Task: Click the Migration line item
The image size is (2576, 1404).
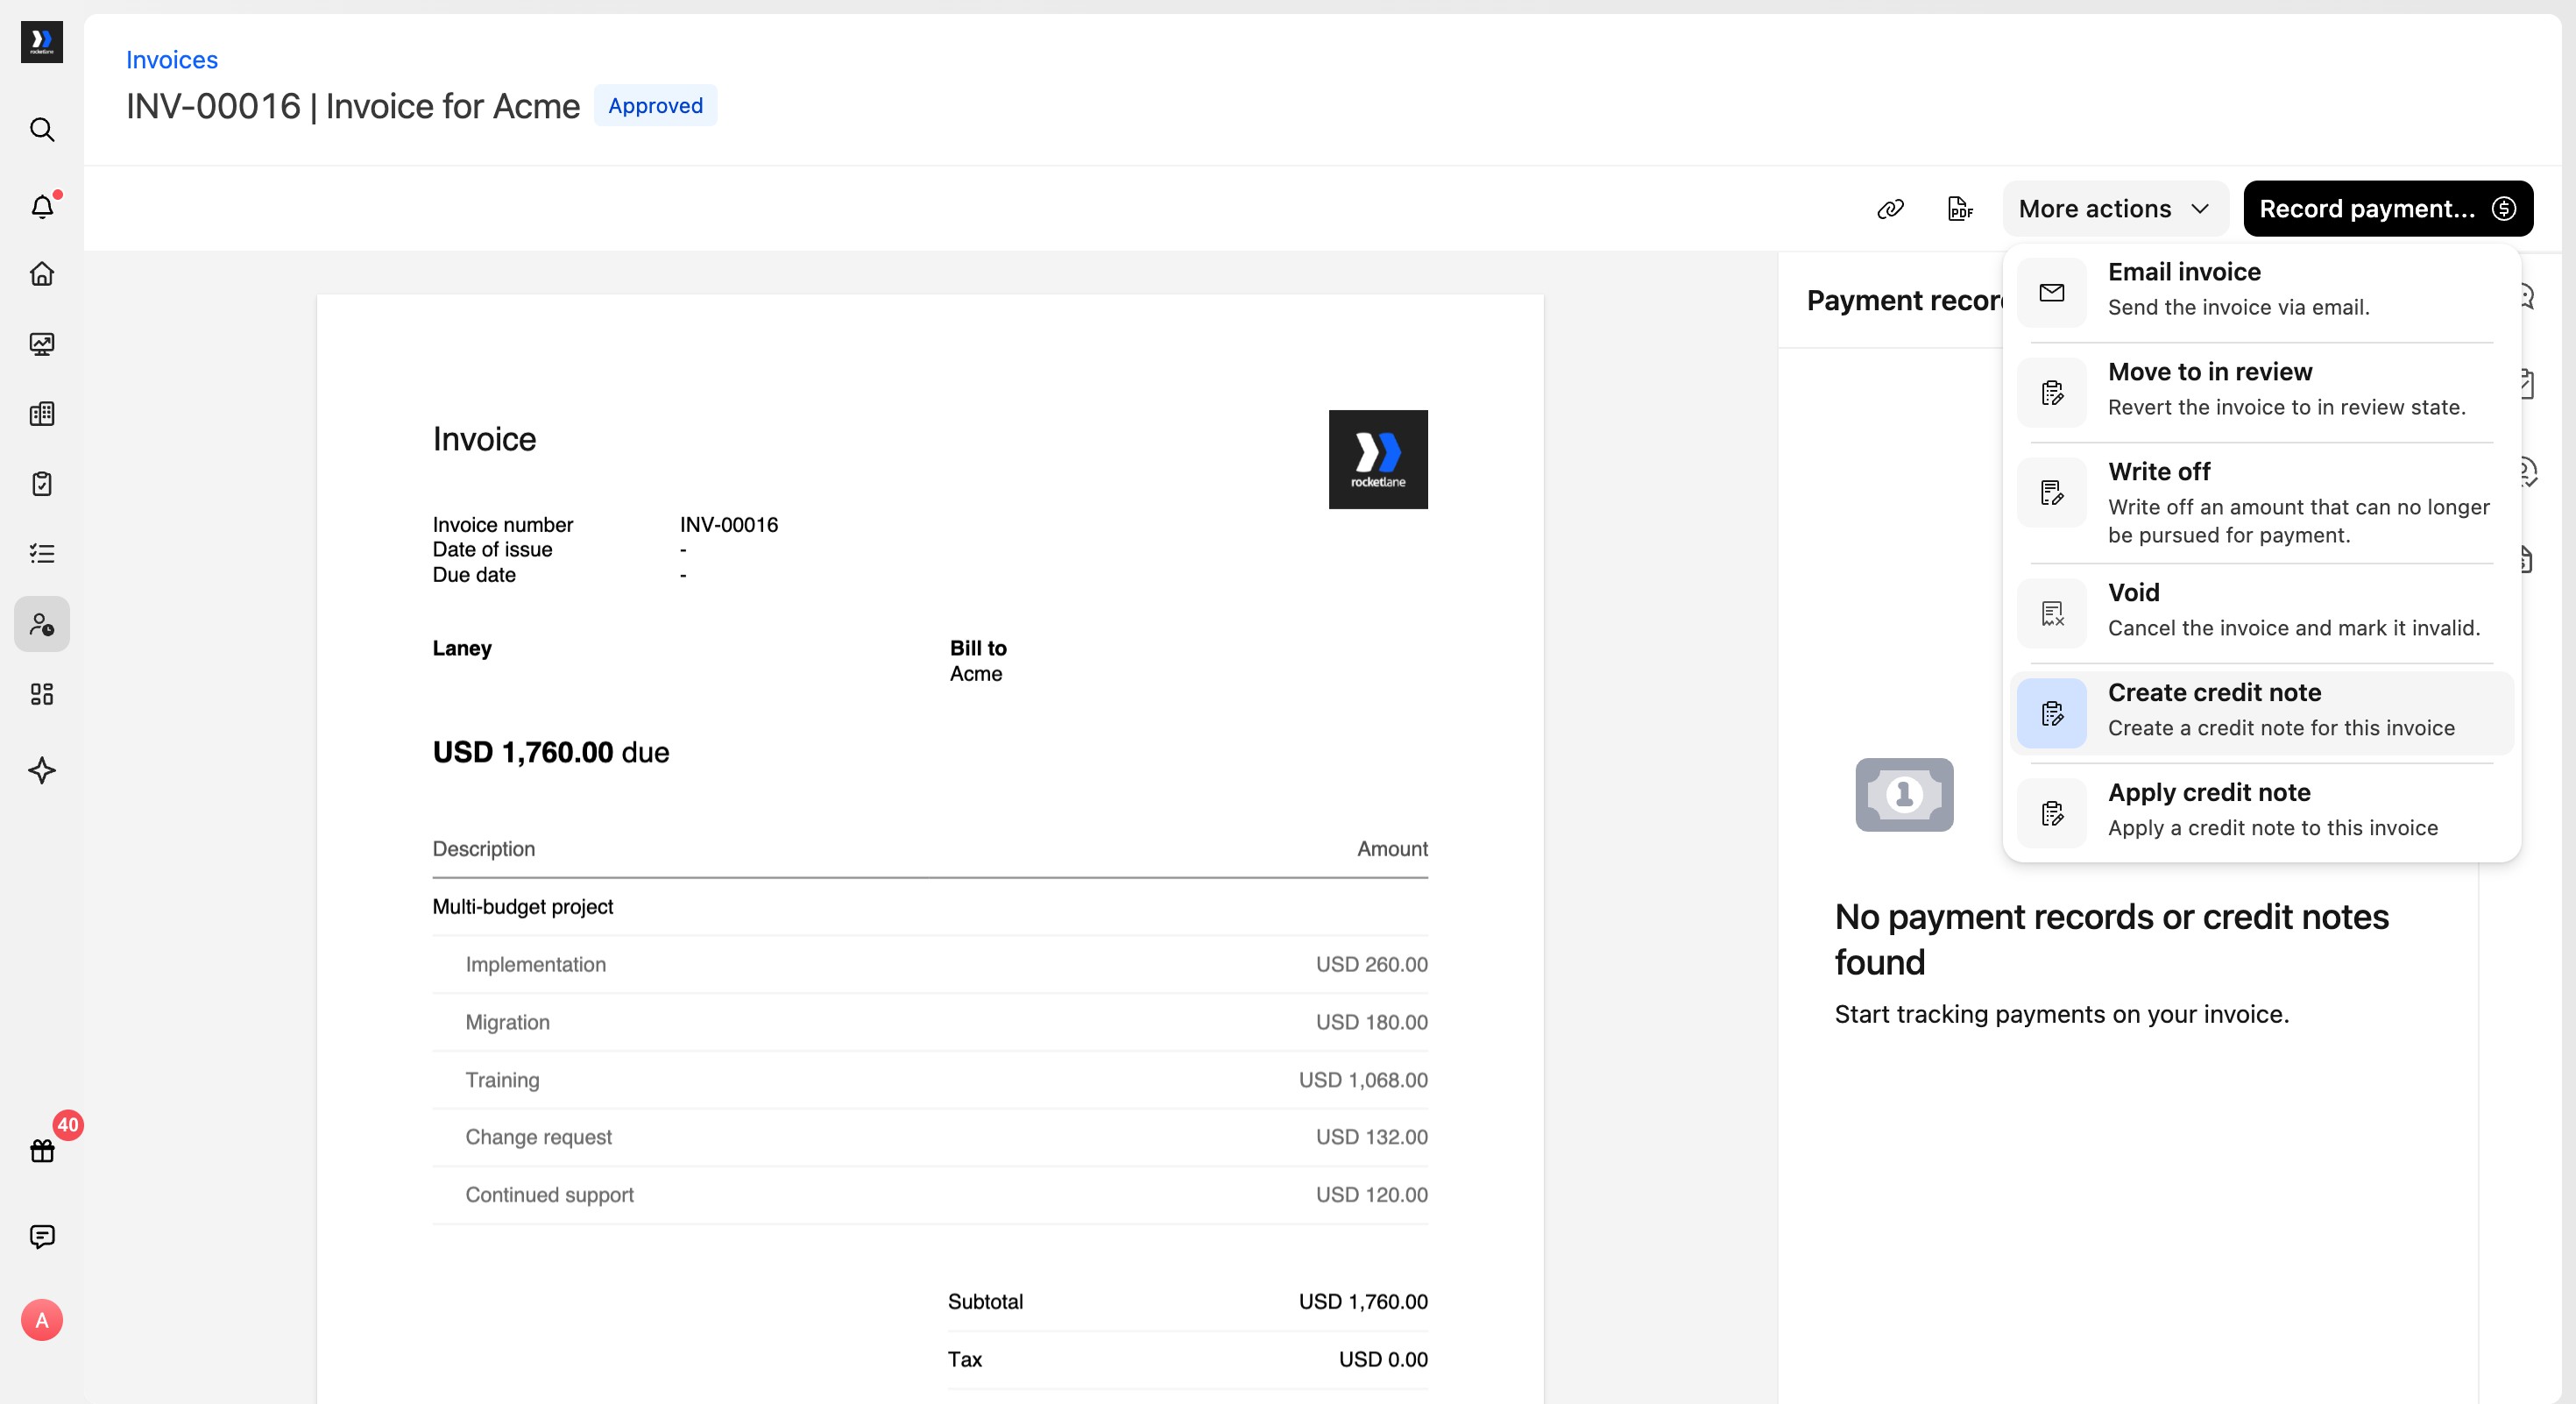Action: click(x=930, y=1022)
